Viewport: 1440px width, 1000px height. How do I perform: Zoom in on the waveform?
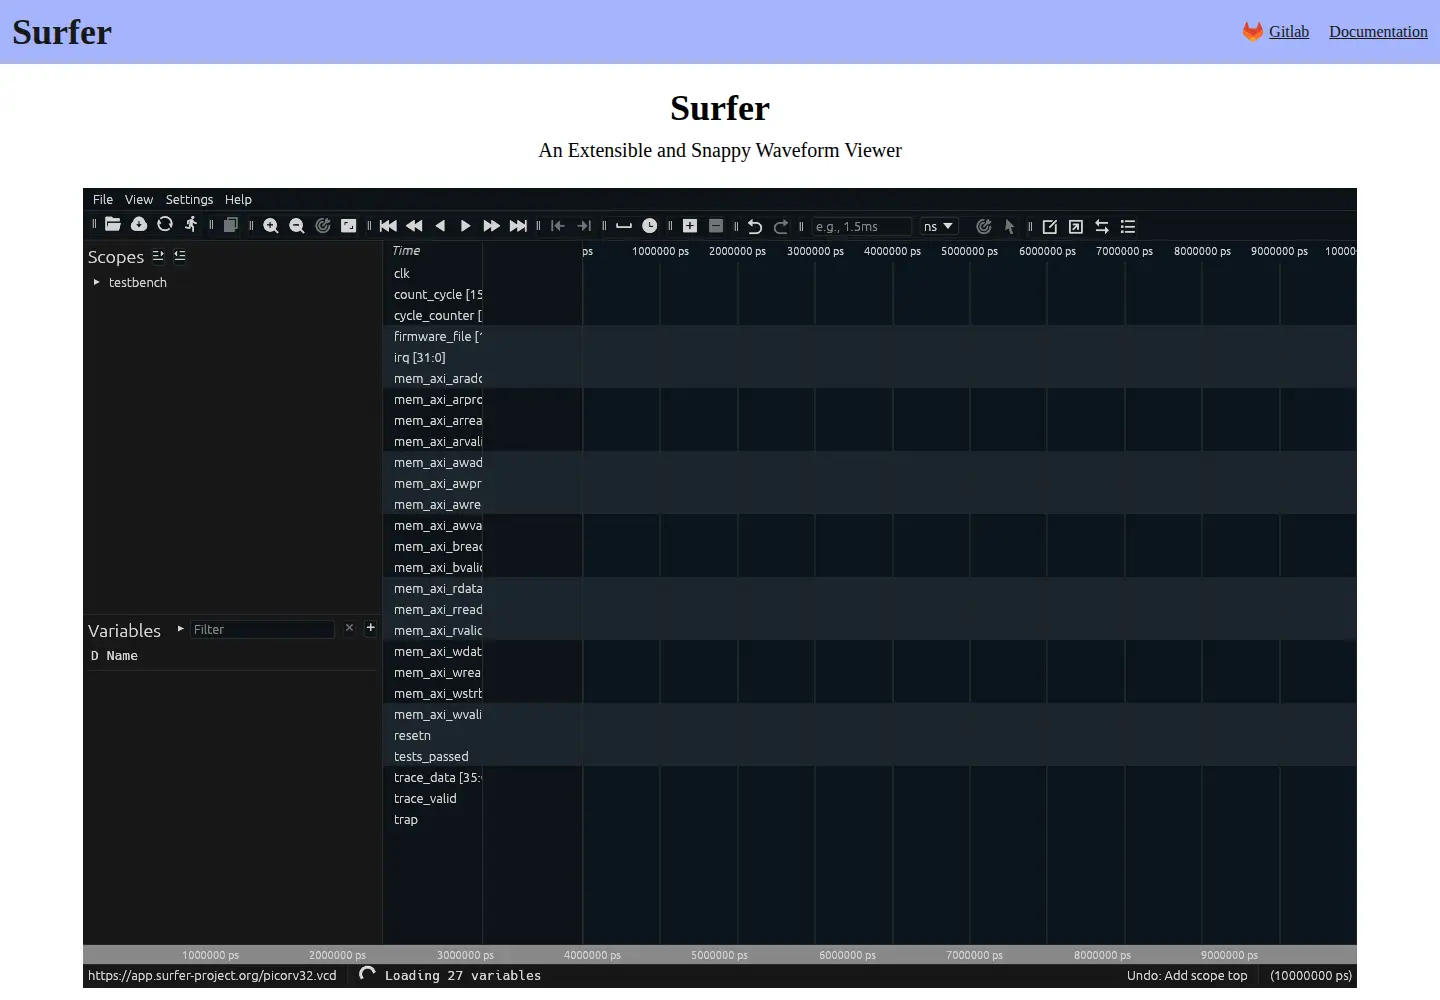[x=271, y=227]
